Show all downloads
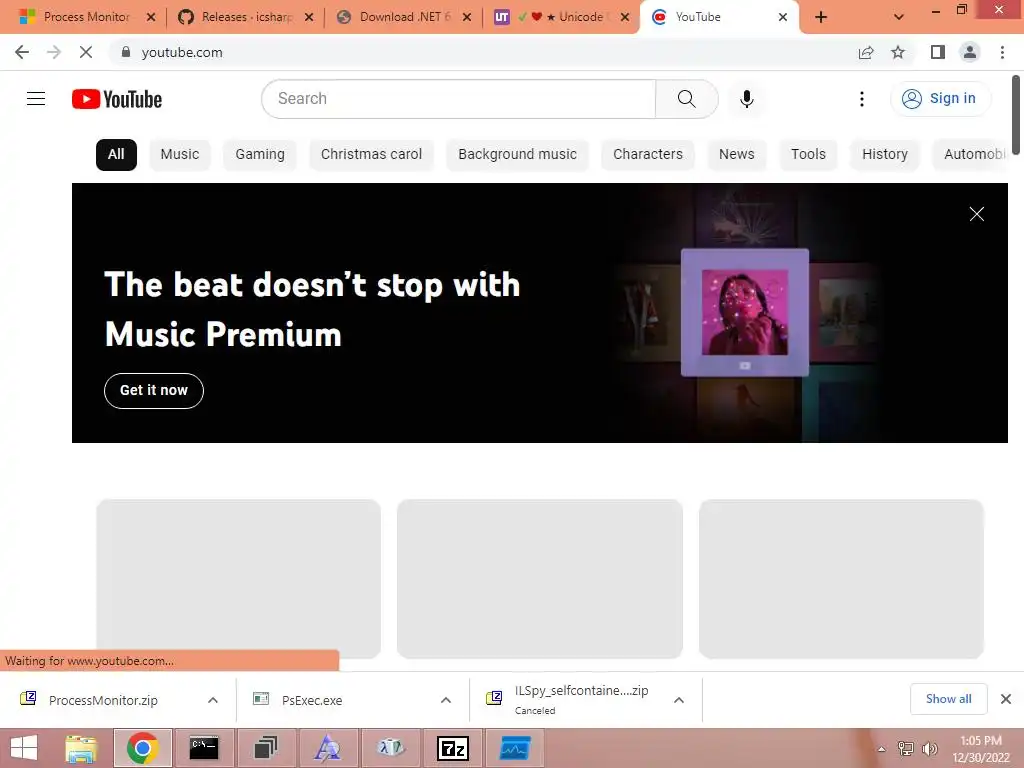Viewport: 1024px width, 768px height. (x=948, y=699)
